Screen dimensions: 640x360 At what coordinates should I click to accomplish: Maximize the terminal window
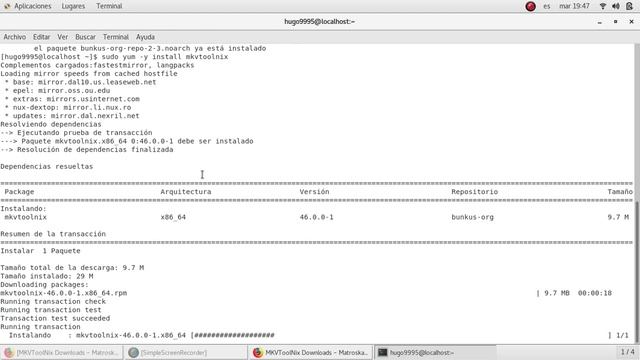[616, 22]
